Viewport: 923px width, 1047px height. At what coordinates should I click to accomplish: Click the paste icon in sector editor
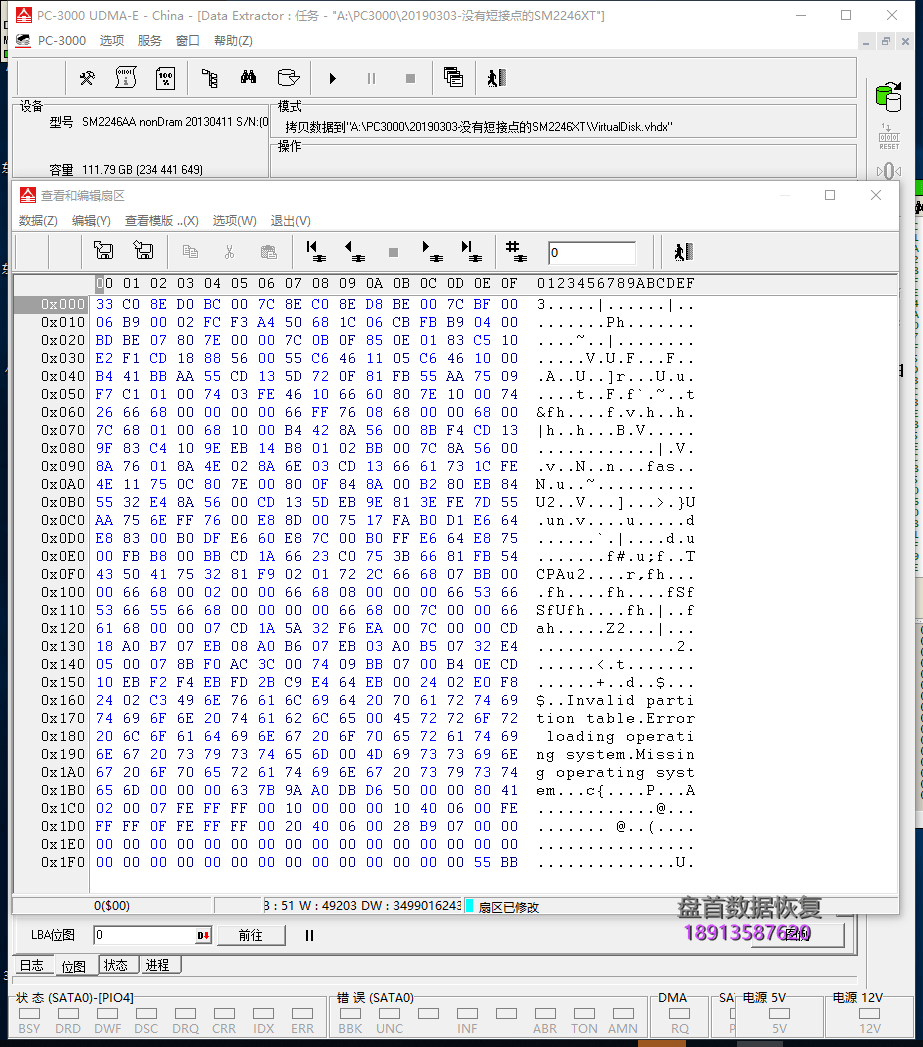click(268, 252)
